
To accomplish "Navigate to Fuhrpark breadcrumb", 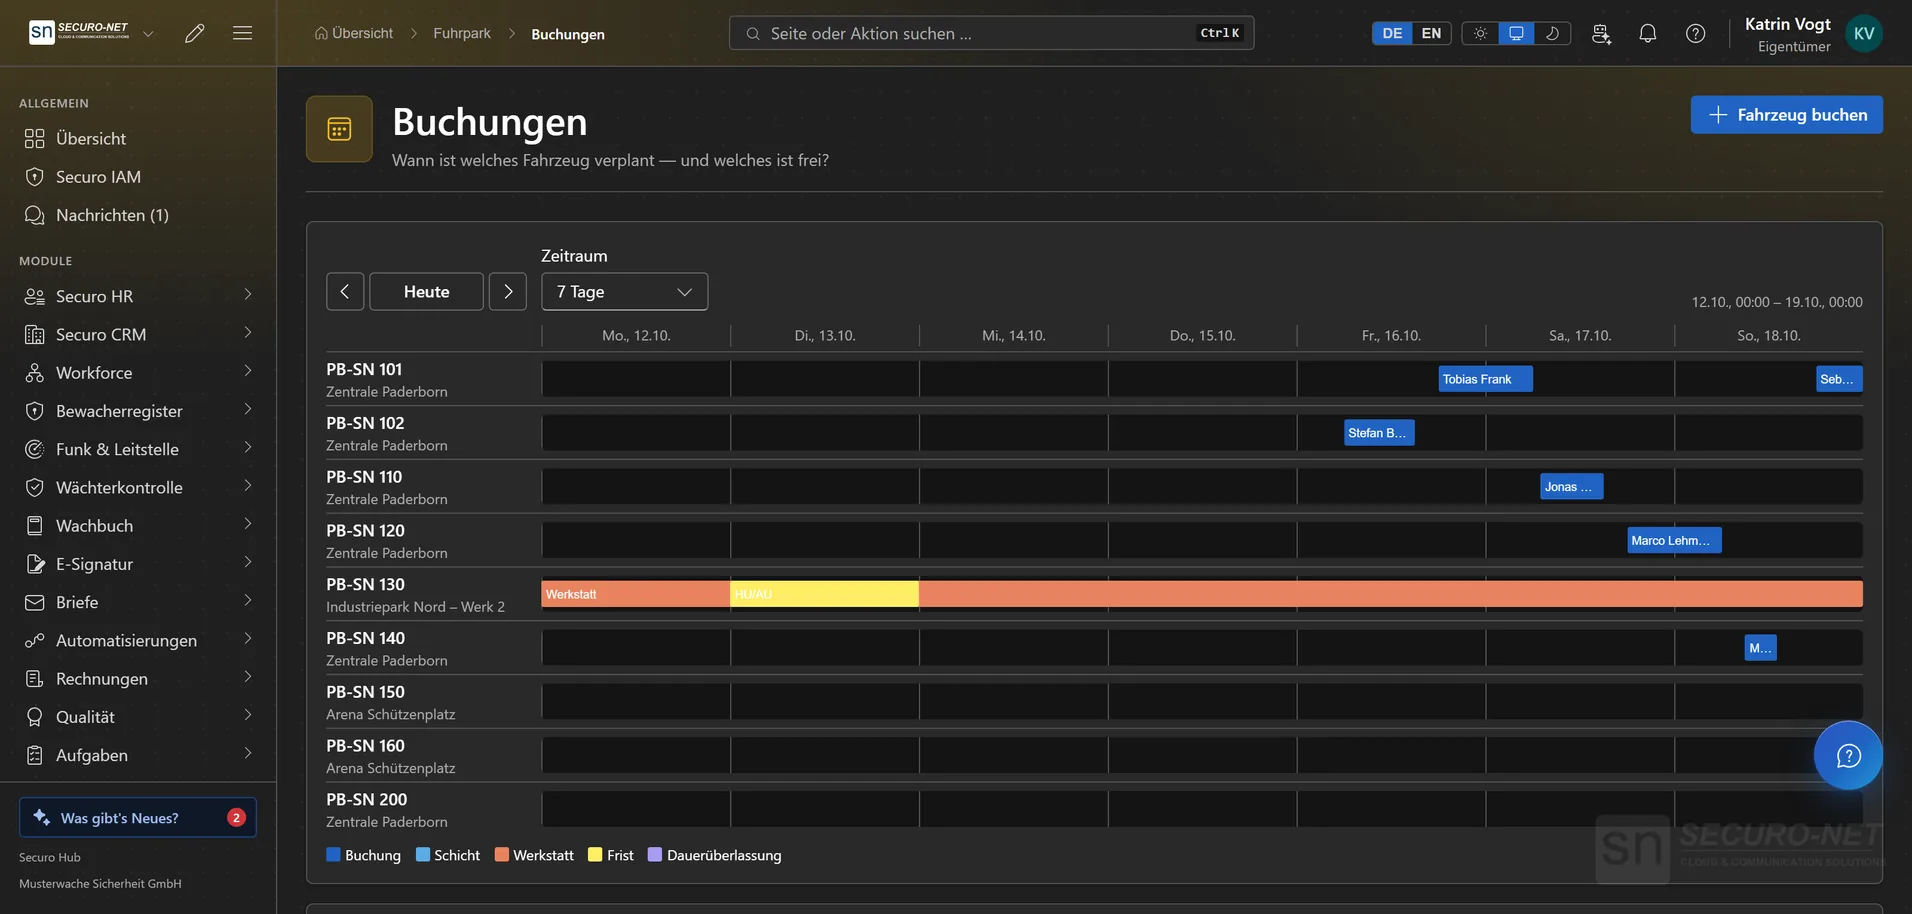I will (462, 33).
